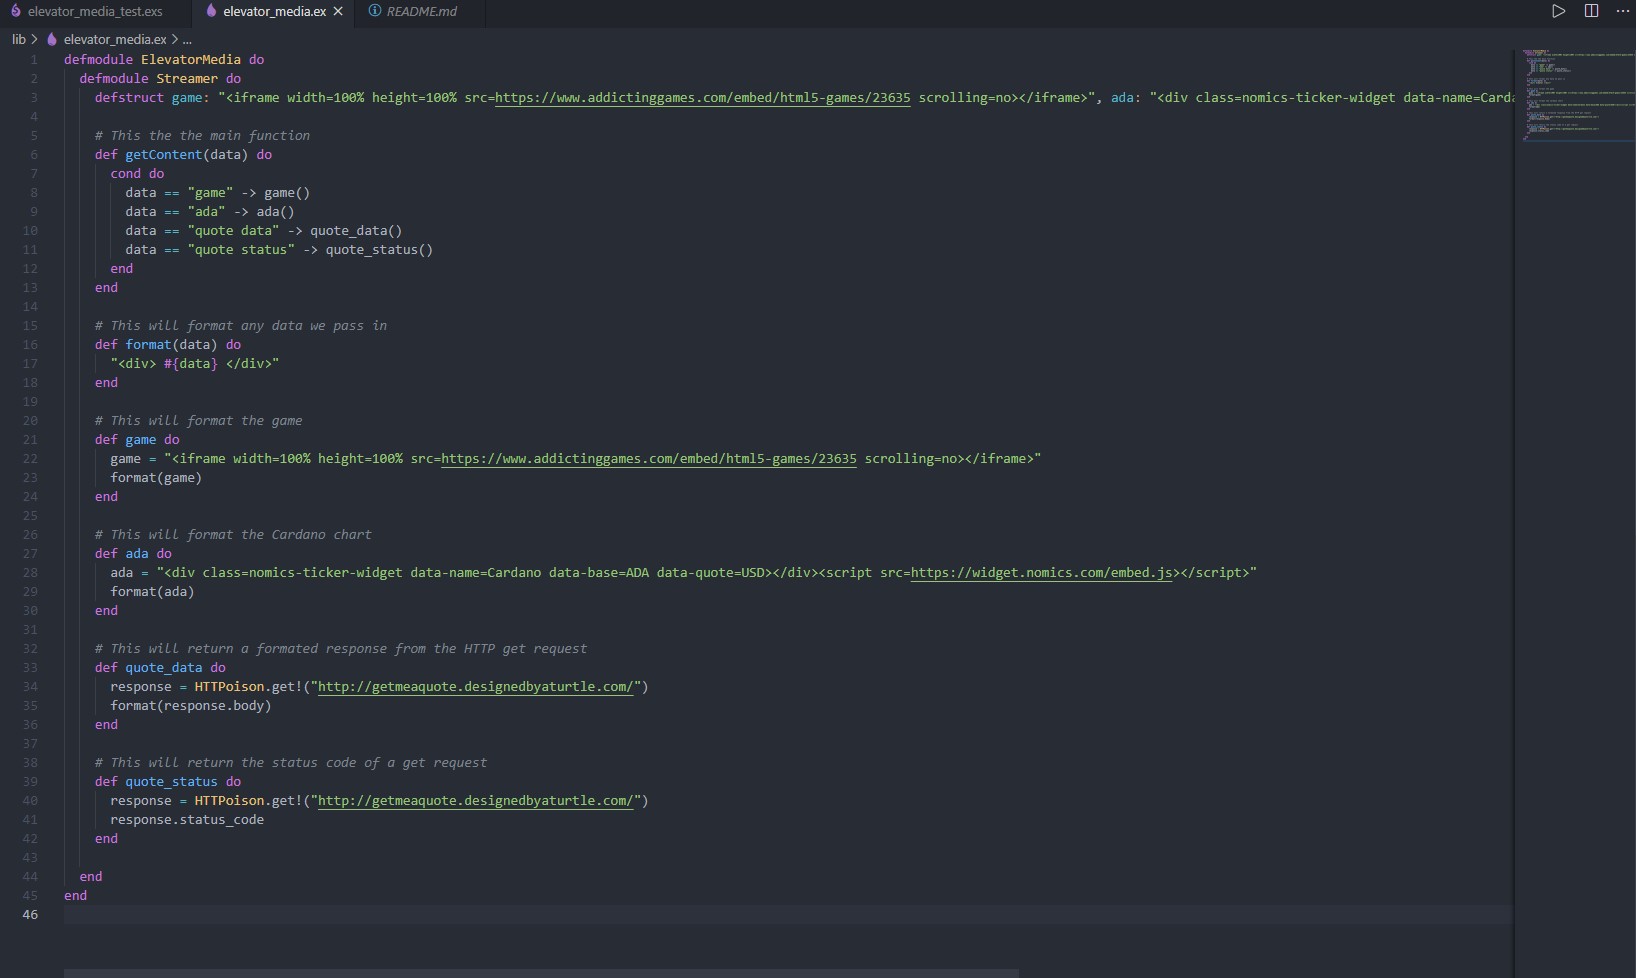The height and width of the screenshot is (978, 1636).
Task: Click 'def quote_data do' on line 33
Action: [x=160, y=668]
